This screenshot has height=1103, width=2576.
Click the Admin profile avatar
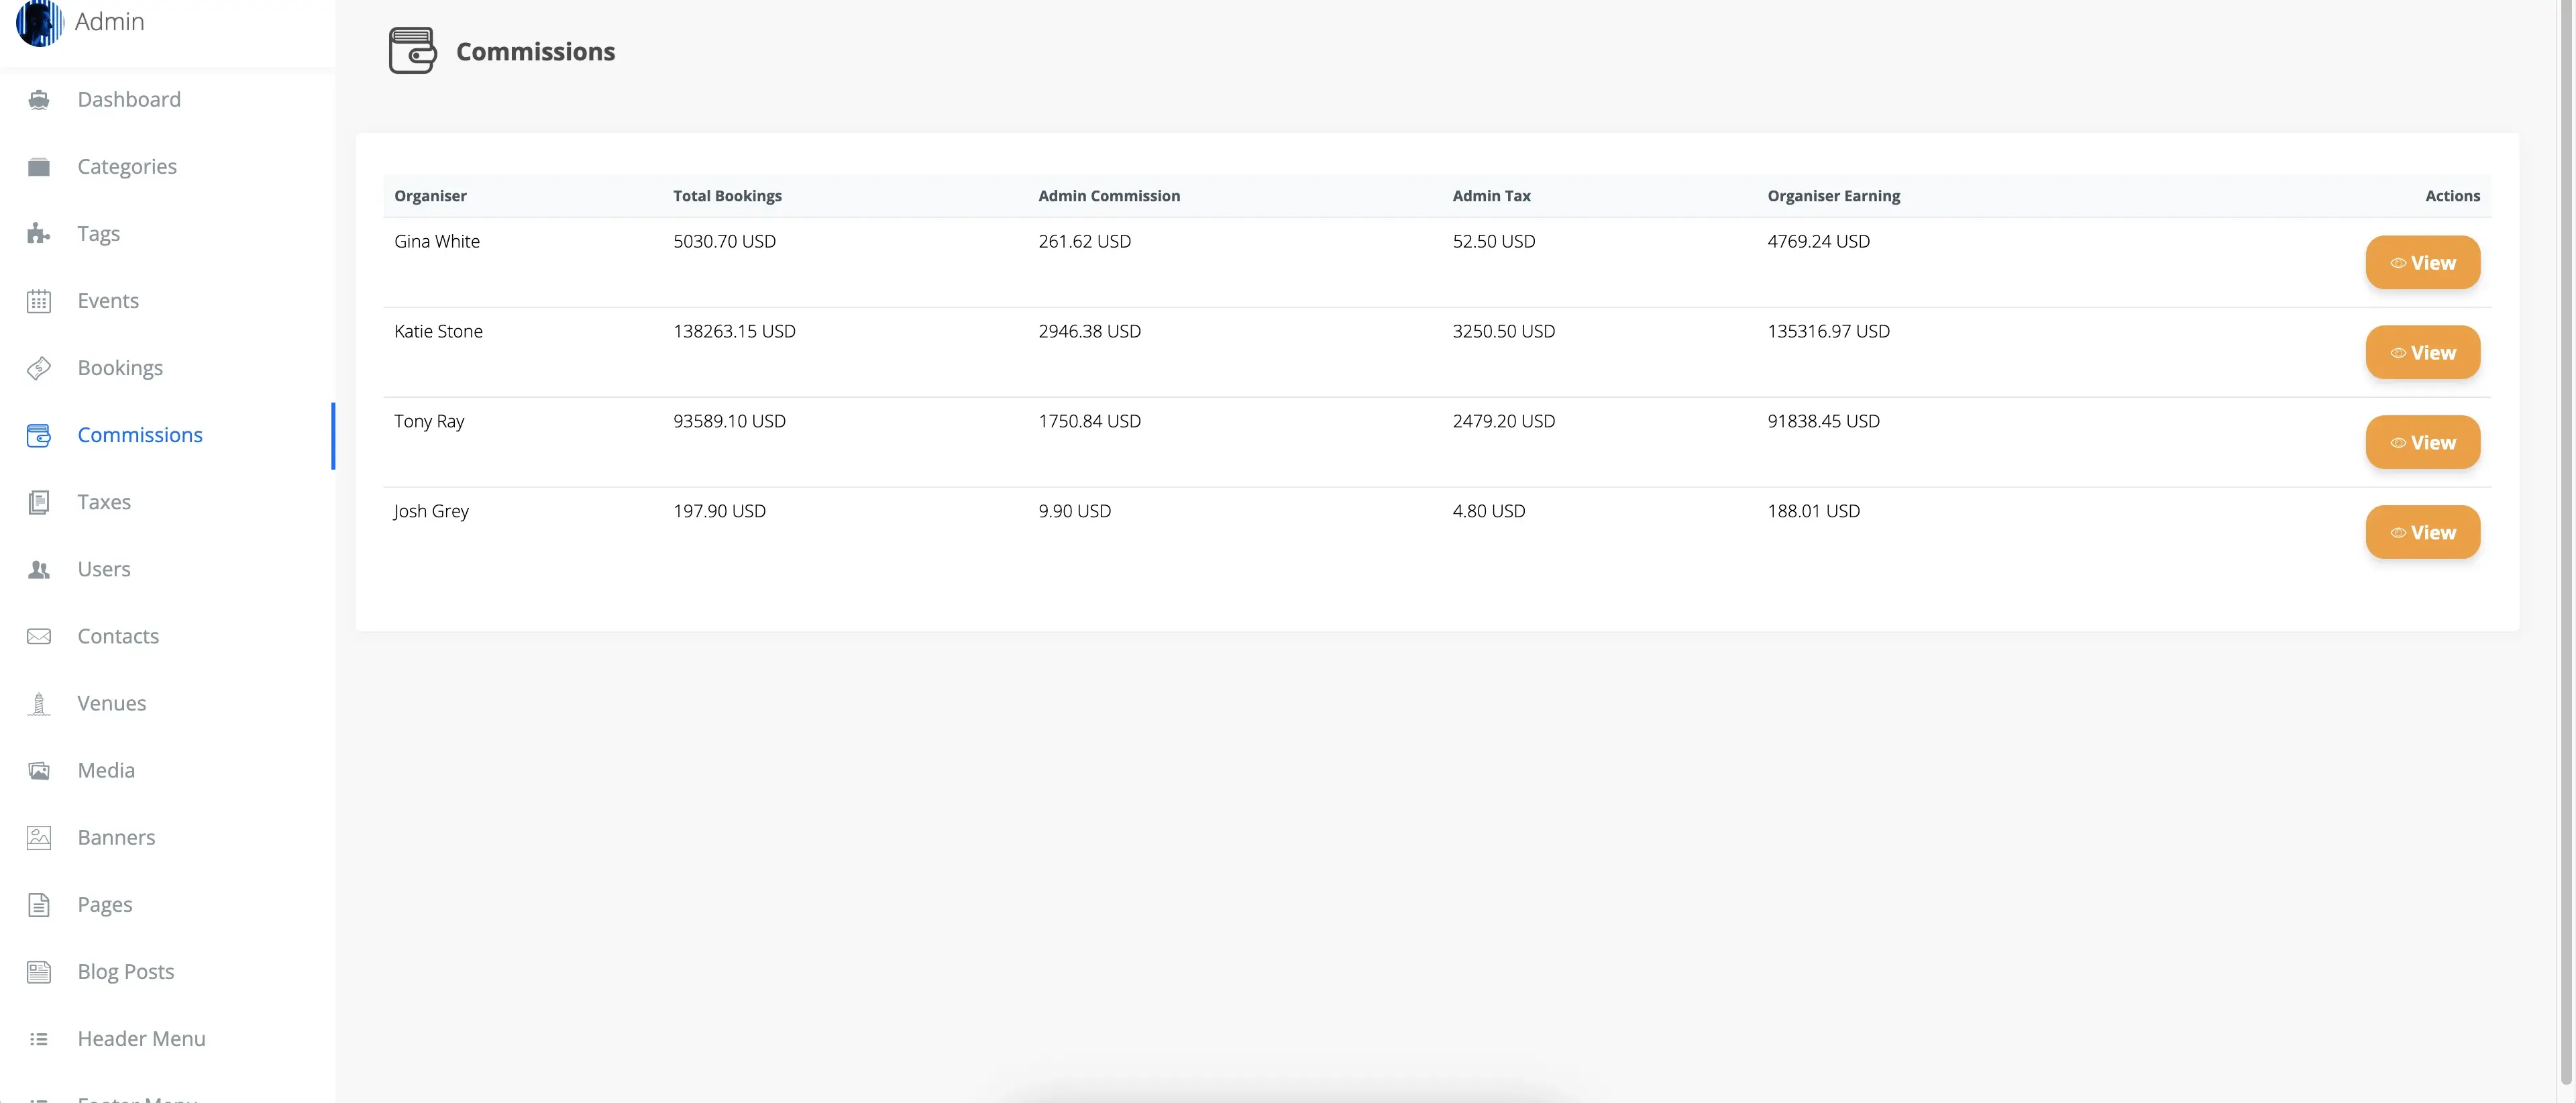point(39,21)
